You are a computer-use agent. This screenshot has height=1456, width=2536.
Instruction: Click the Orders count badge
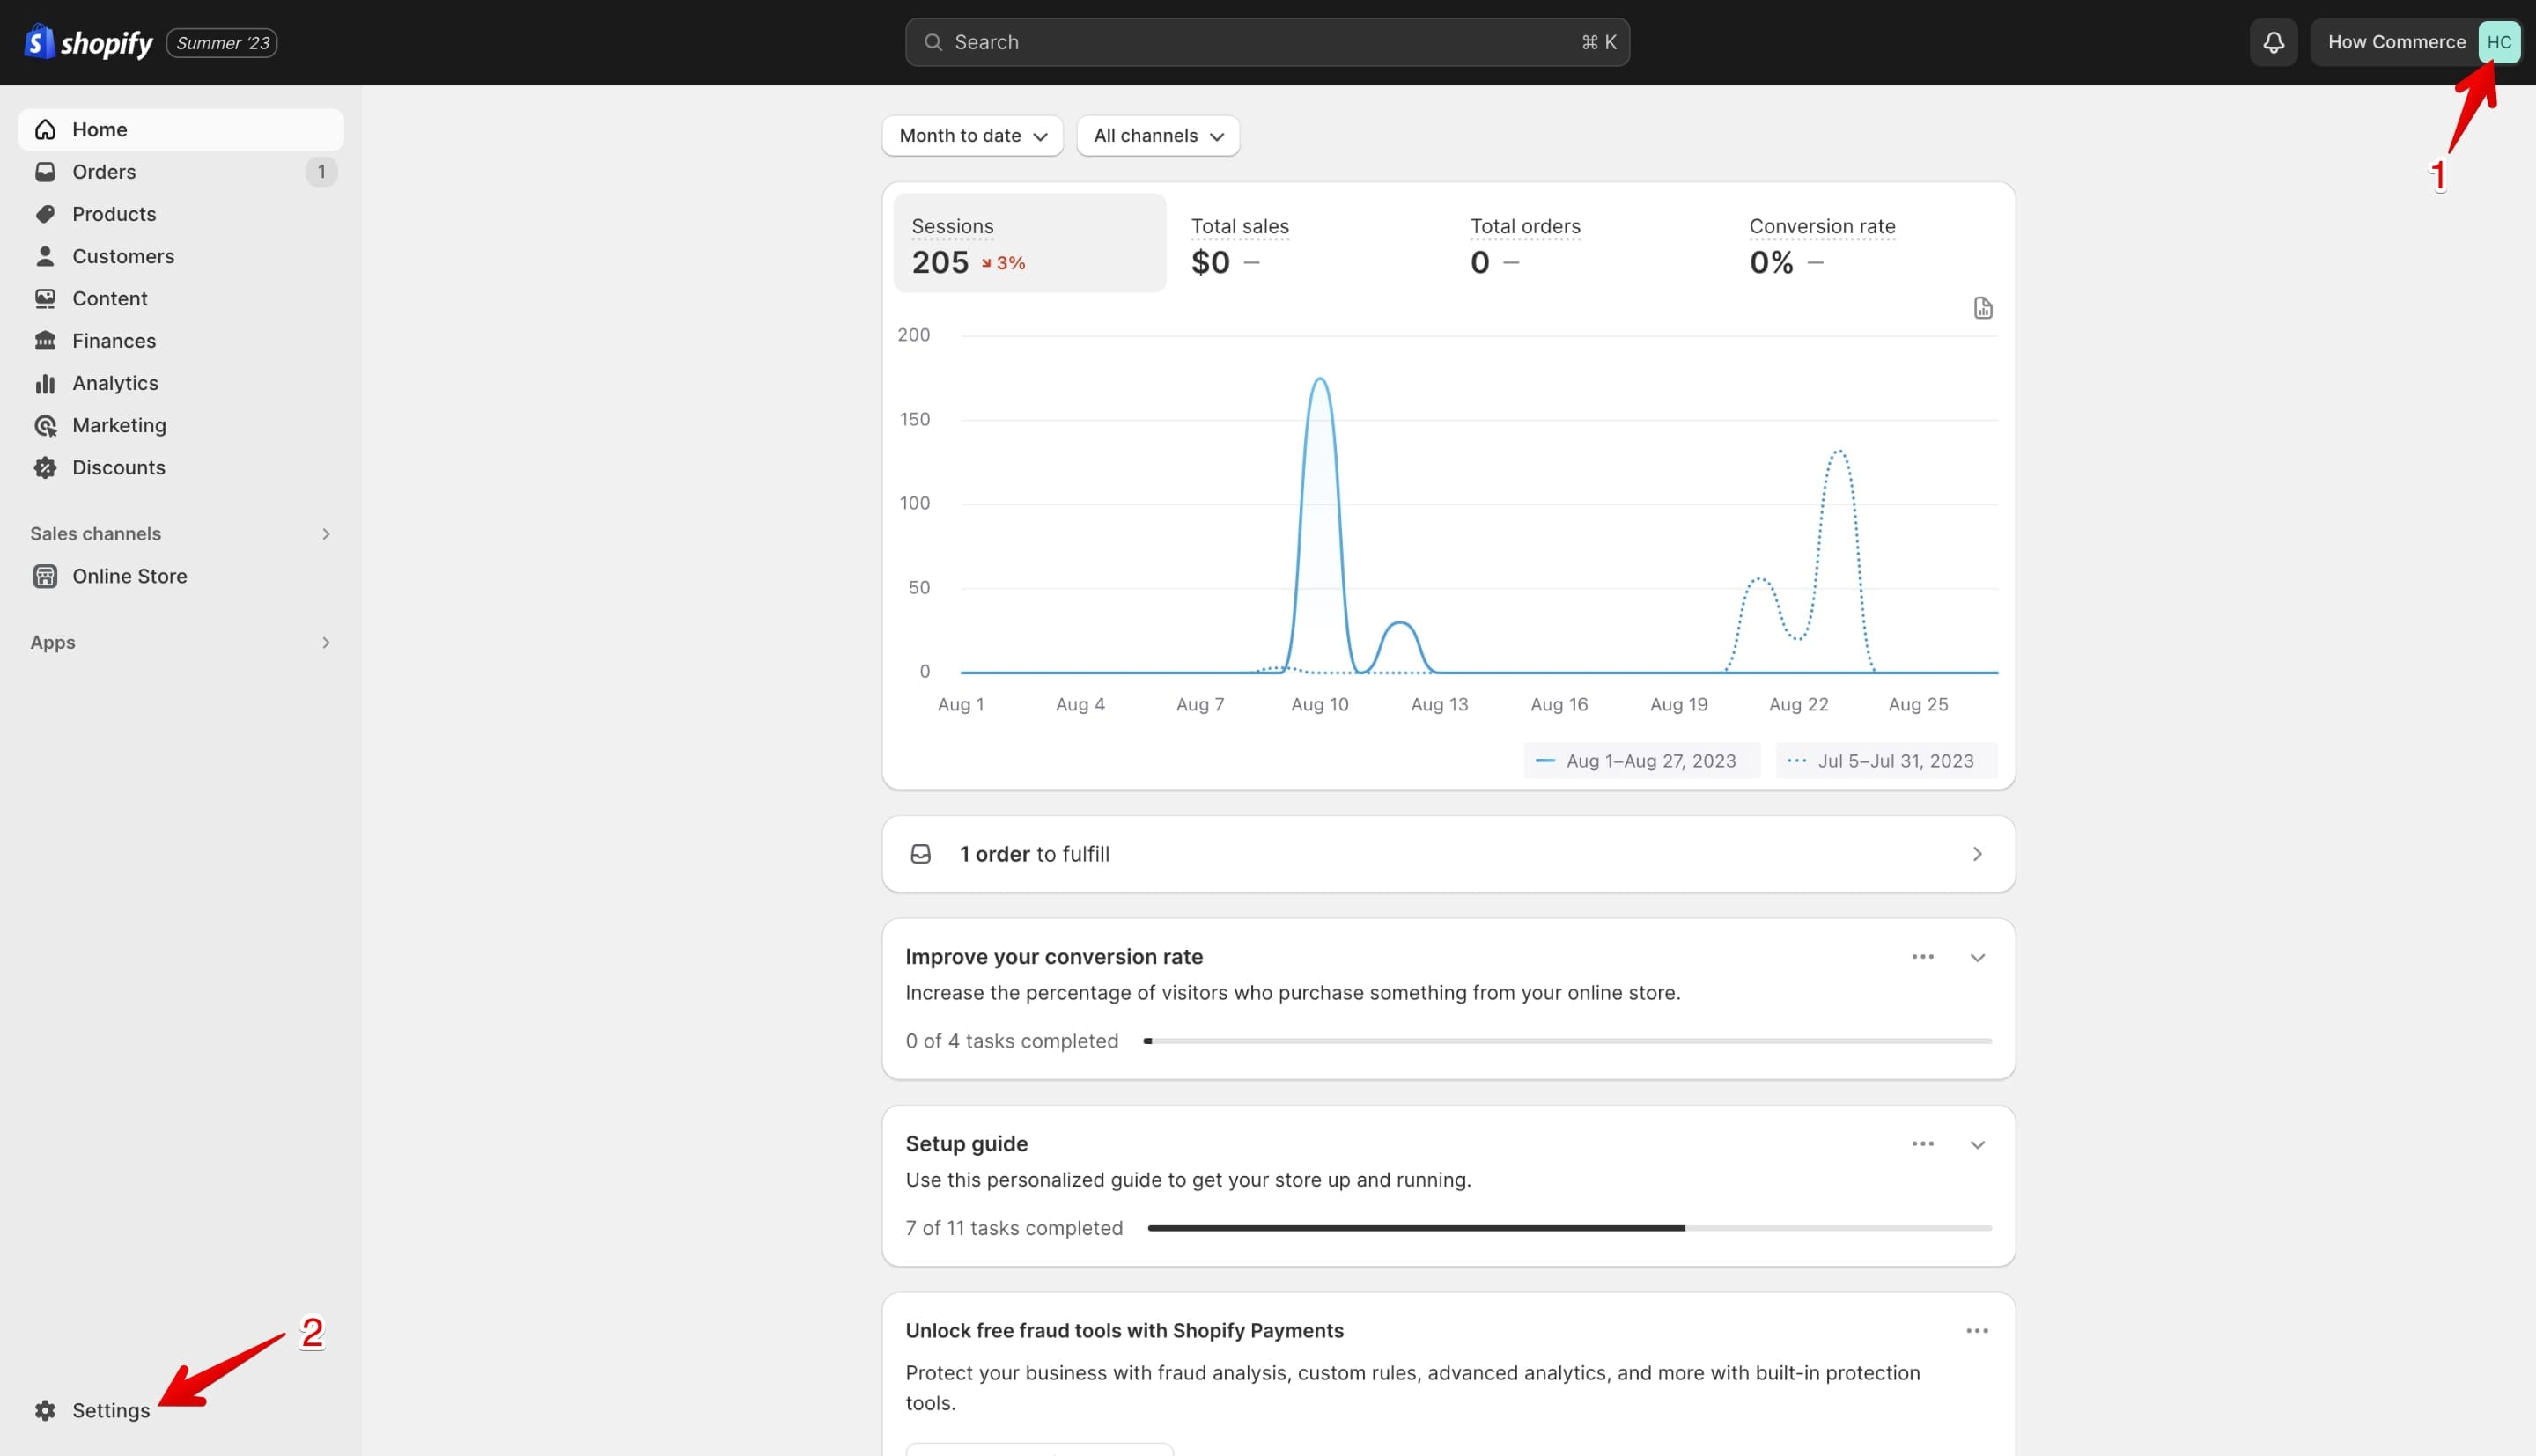[321, 172]
